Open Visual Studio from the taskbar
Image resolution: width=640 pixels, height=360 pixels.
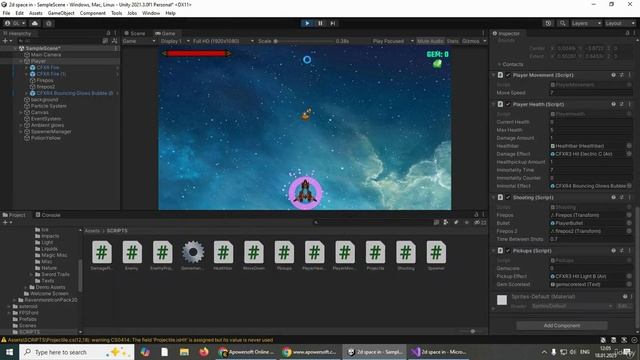click(439, 352)
